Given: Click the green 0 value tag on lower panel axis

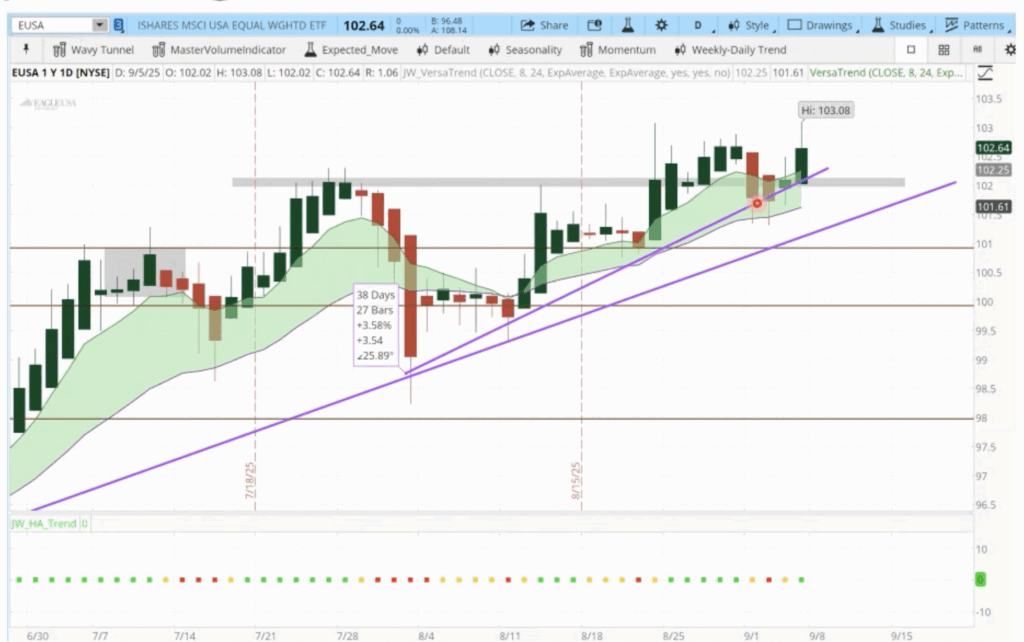Looking at the screenshot, I should point(980,579).
